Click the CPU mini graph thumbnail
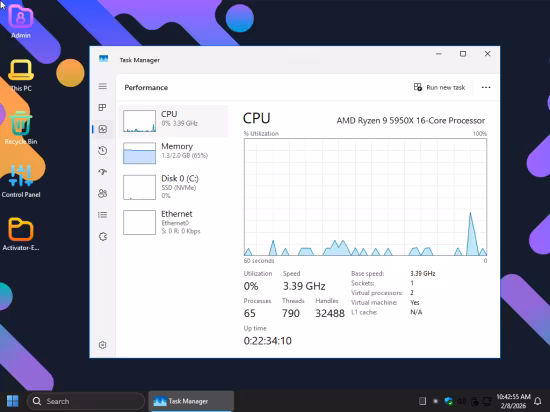 click(x=139, y=121)
